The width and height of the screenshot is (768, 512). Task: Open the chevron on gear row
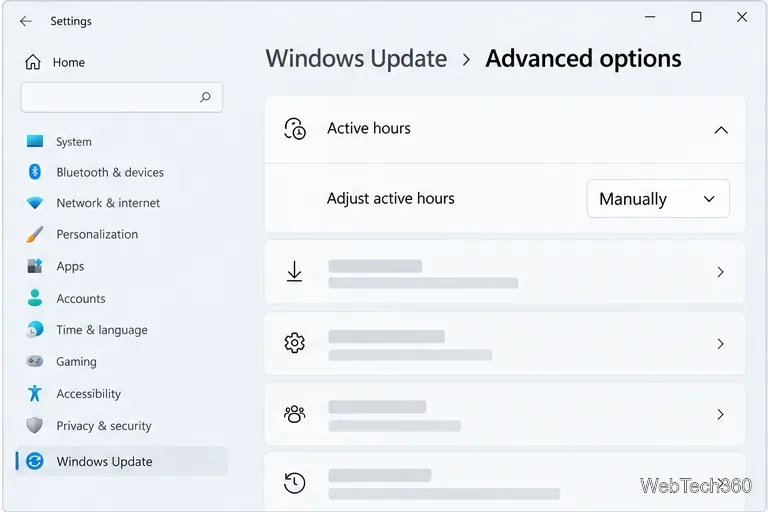pyautogui.click(x=720, y=343)
